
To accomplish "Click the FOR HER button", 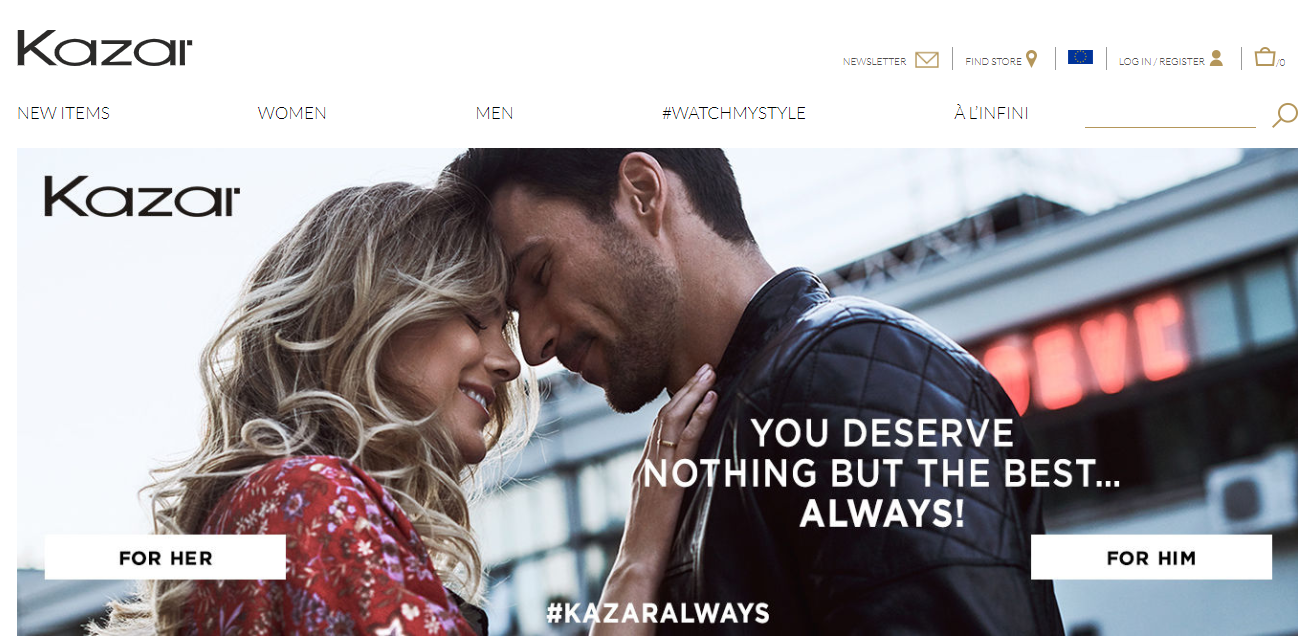I will tap(165, 557).
